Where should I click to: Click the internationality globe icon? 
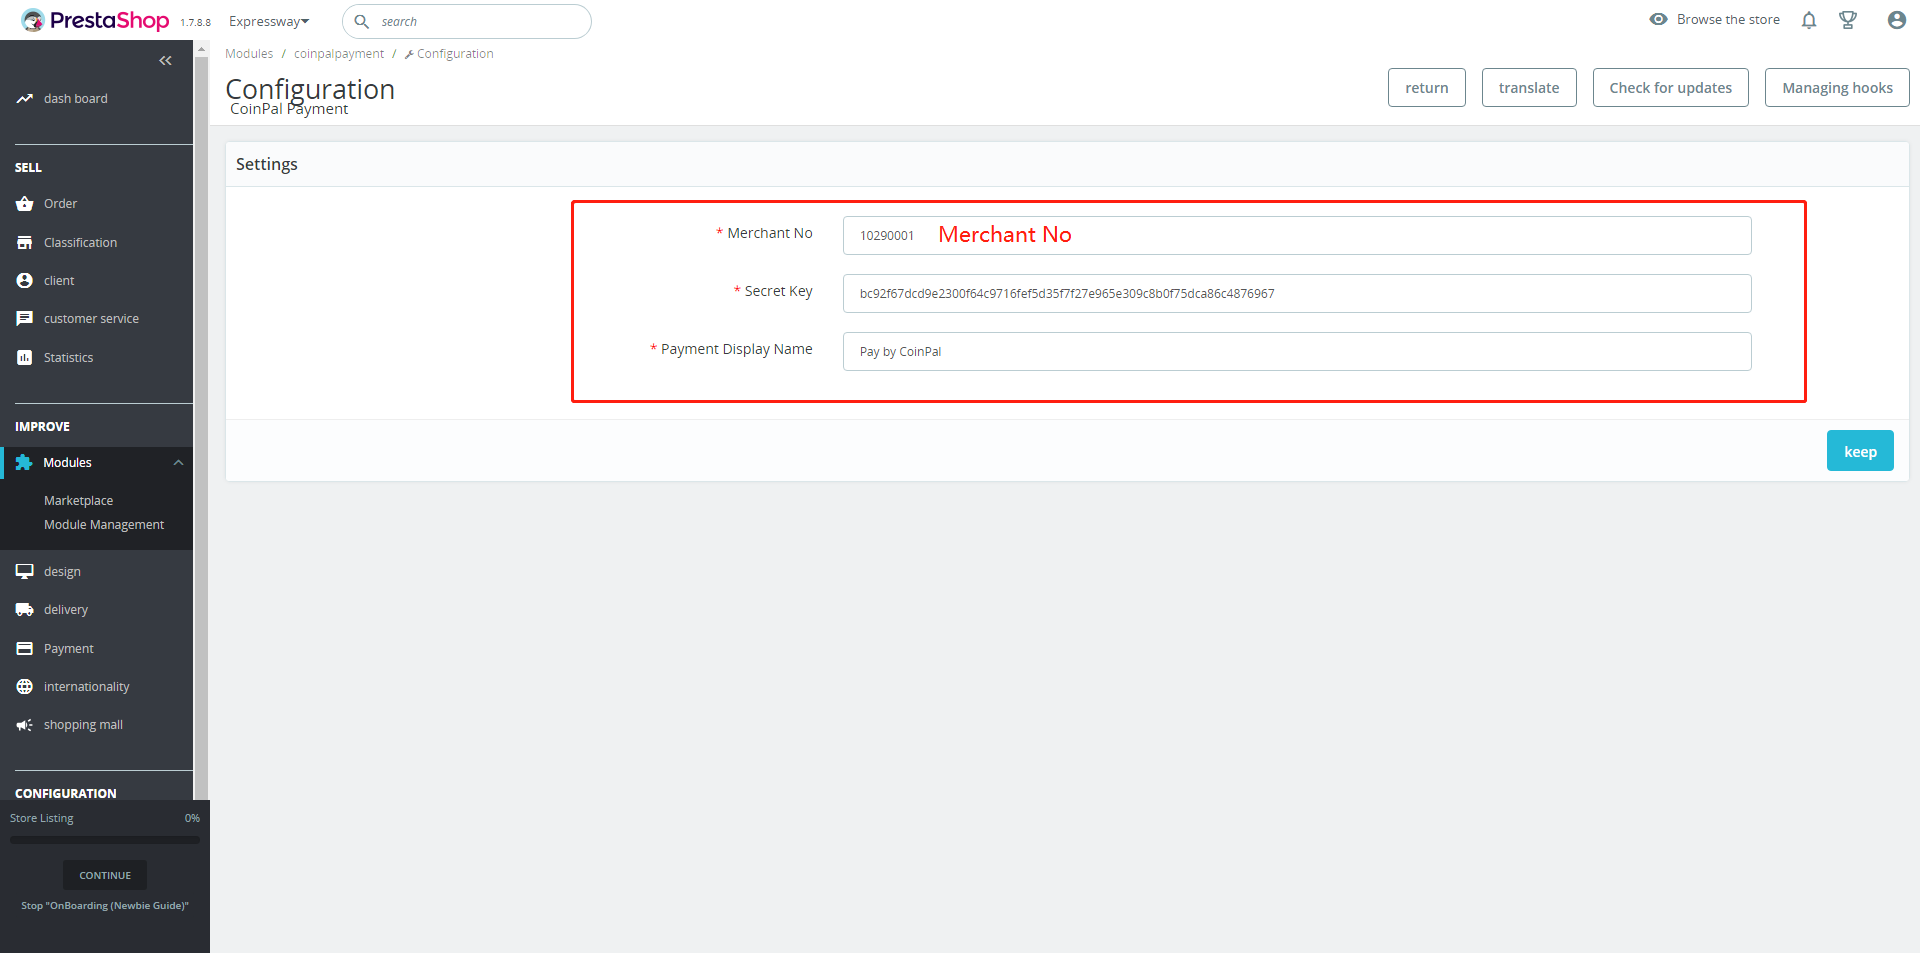25,687
